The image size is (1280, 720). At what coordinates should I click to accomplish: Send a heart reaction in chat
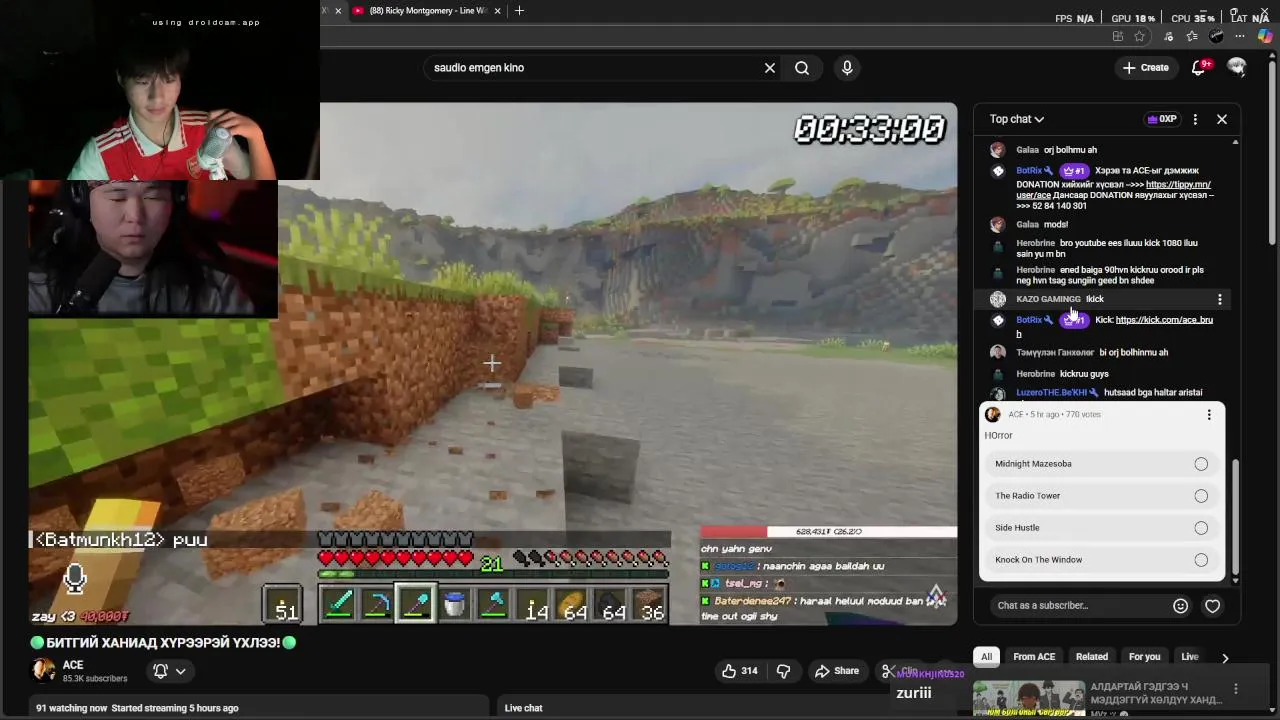pos(1212,605)
